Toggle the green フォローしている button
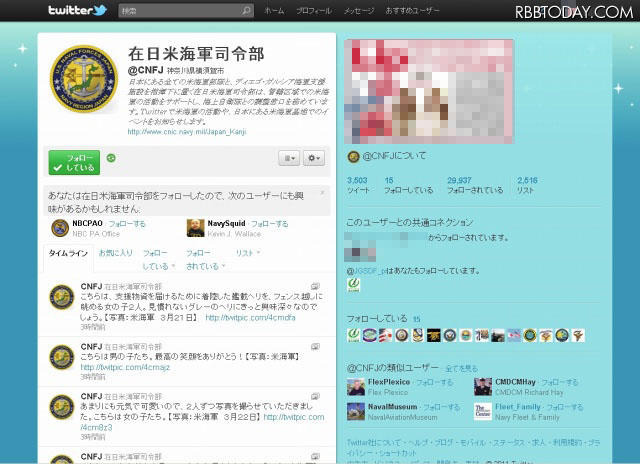The height and width of the screenshot is (464, 640). [74, 162]
